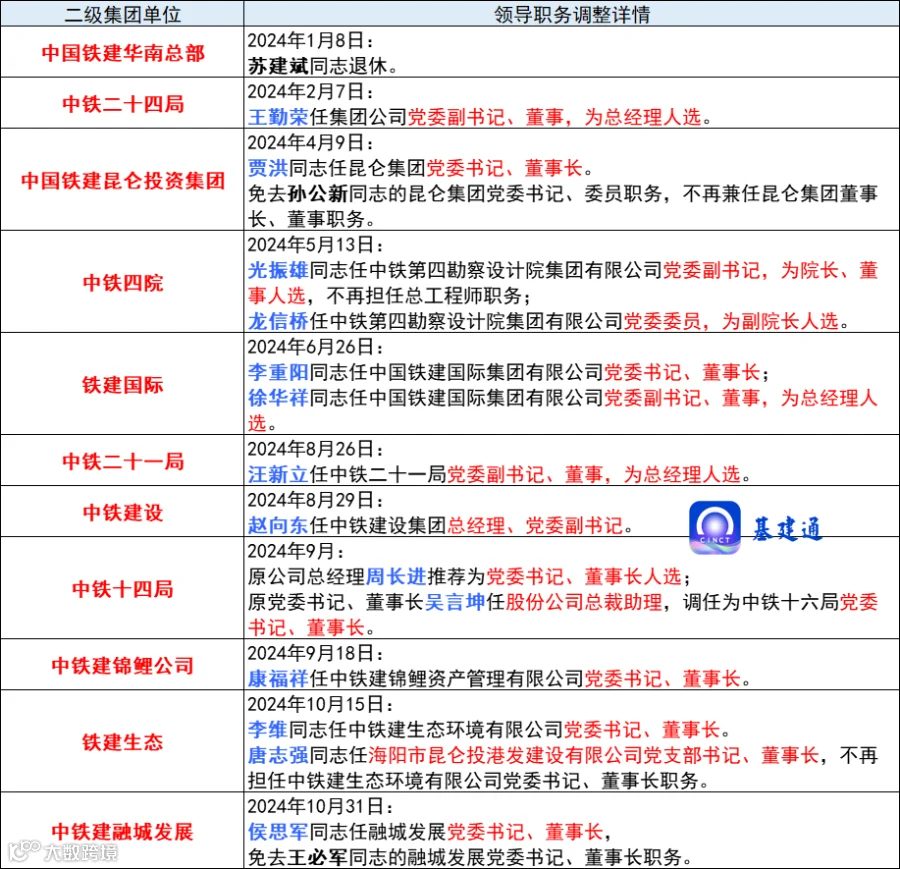Click the blue name 李重阳

pos(278,373)
